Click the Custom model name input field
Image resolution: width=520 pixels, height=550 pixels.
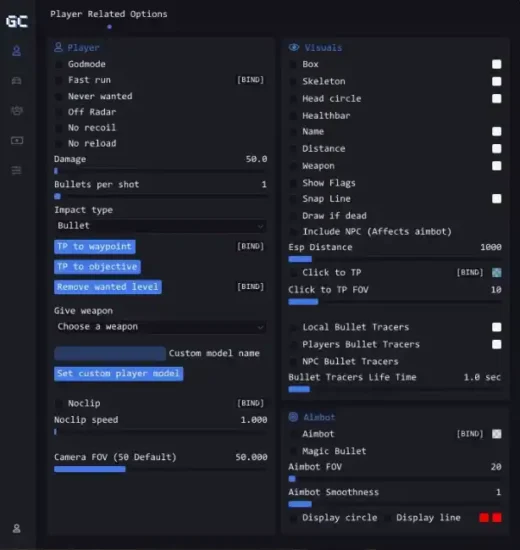coord(110,354)
